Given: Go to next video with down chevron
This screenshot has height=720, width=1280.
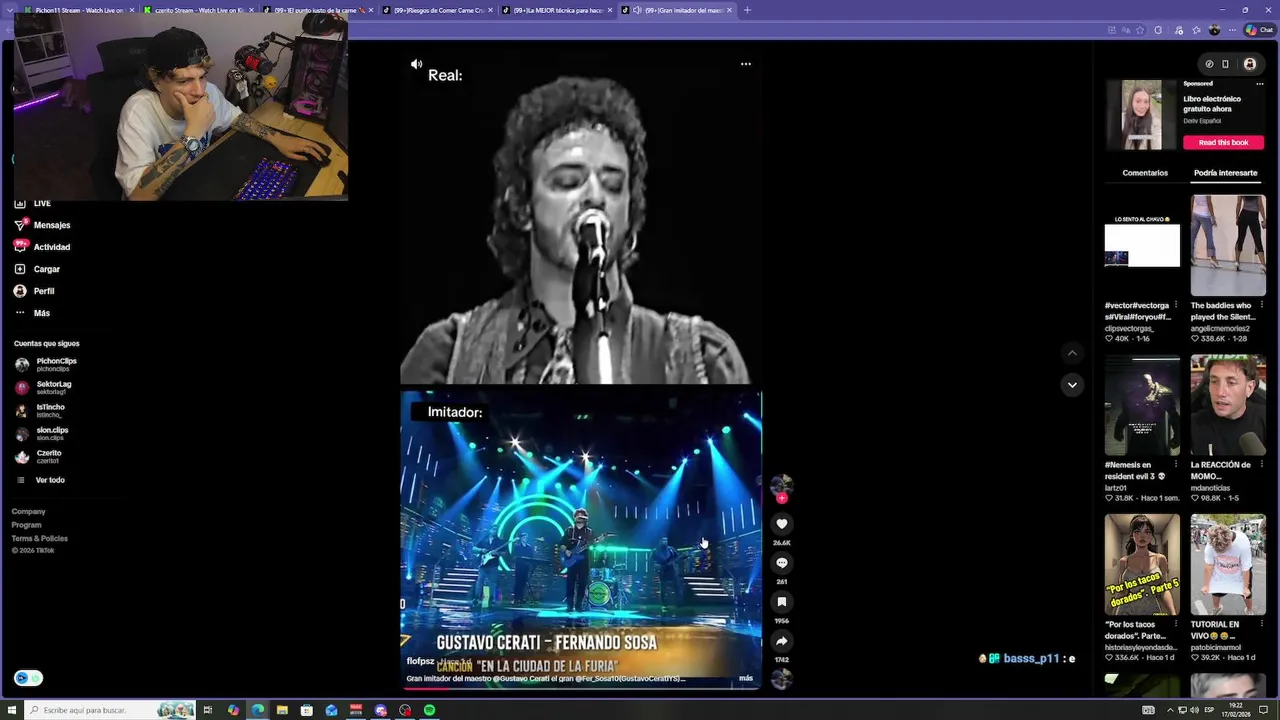Looking at the screenshot, I should [1072, 385].
